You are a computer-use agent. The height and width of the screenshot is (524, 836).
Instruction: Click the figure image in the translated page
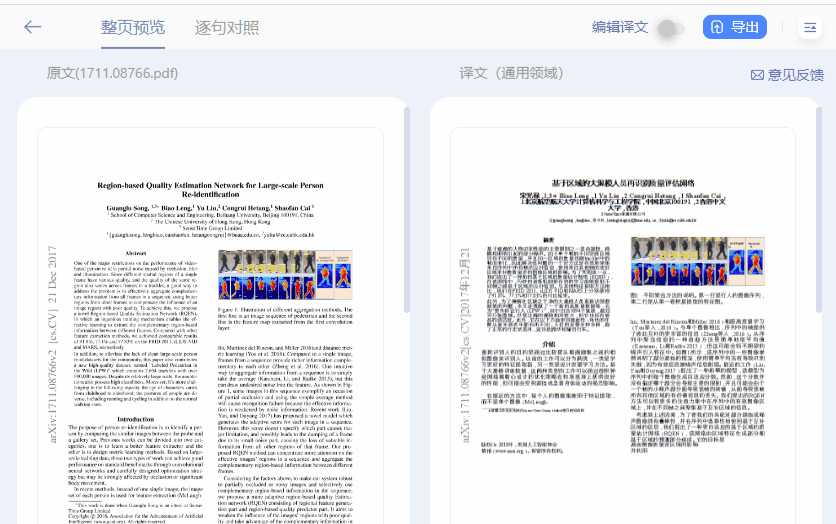pos(697,261)
